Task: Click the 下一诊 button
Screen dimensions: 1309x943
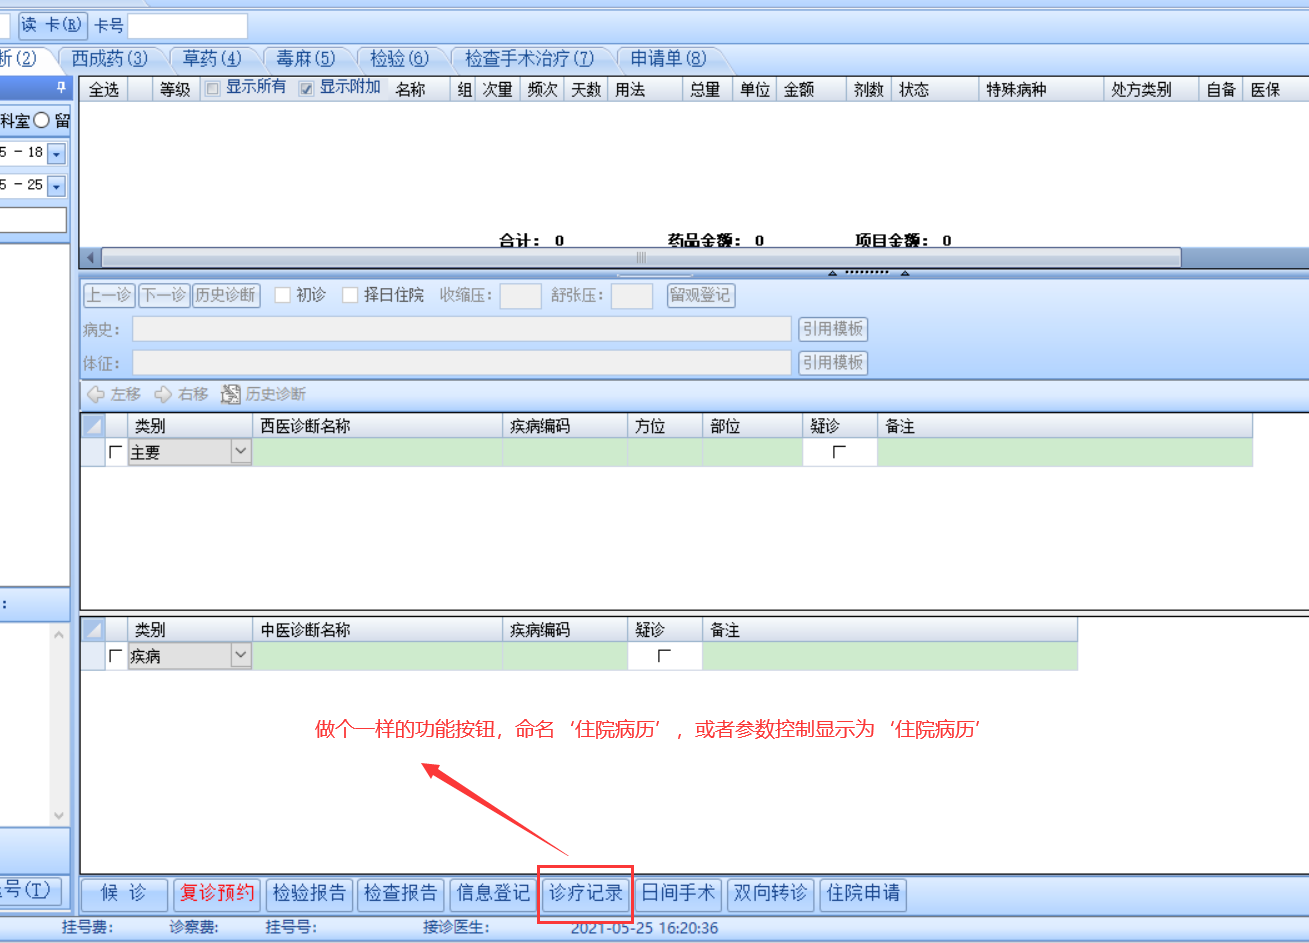Action: [x=164, y=295]
